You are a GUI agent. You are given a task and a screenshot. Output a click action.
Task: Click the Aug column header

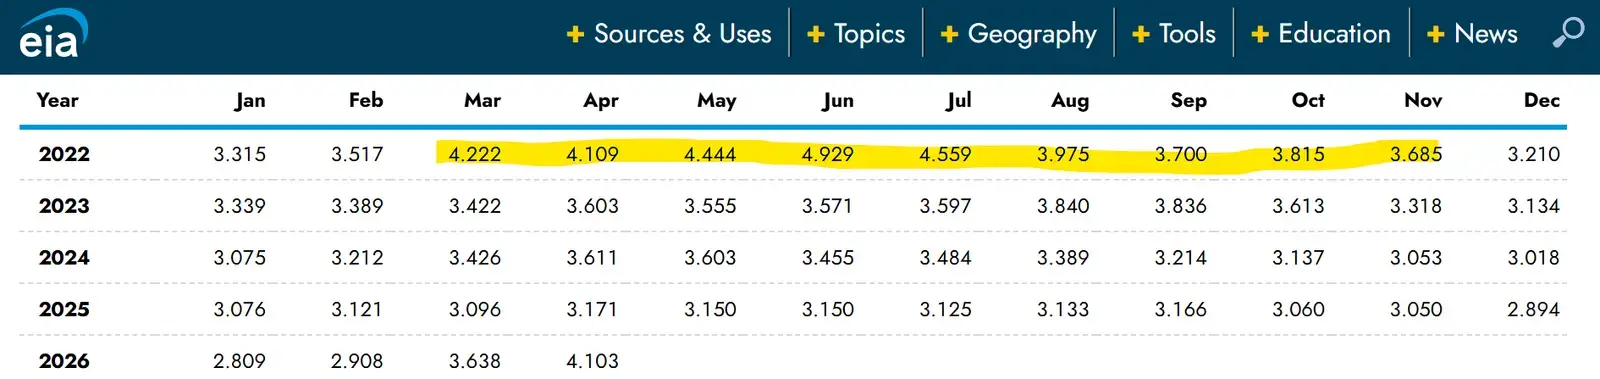point(1070,101)
